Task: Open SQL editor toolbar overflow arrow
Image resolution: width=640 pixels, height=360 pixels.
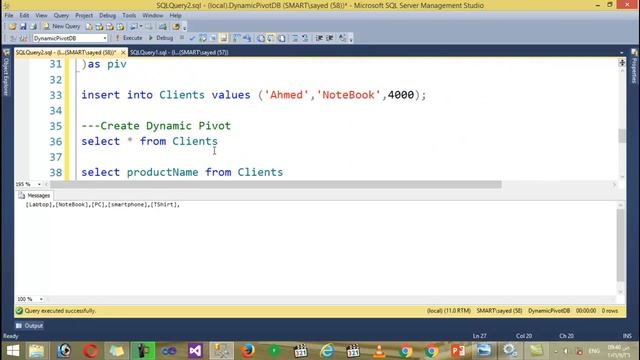Action: click(x=351, y=39)
